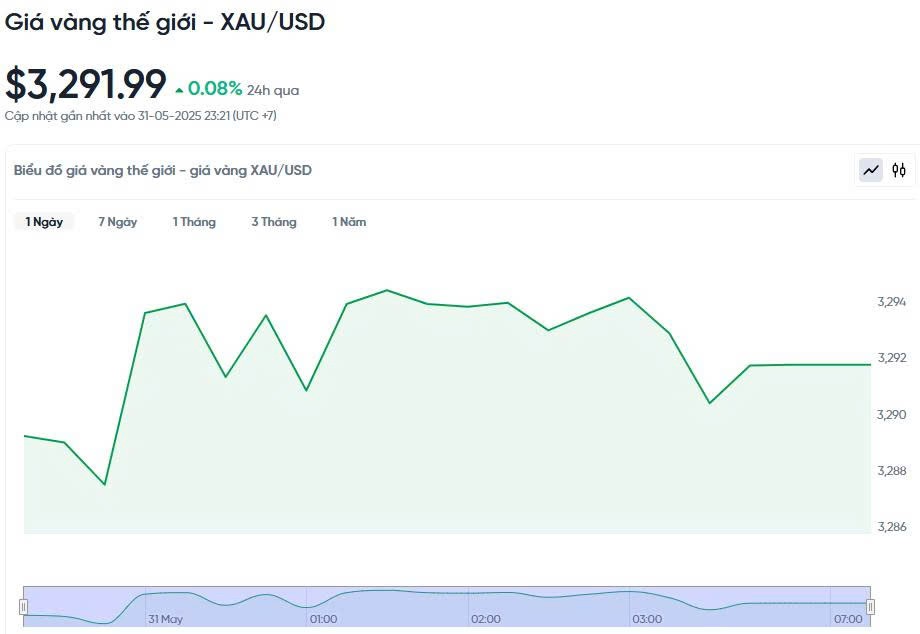This screenshot has height=634, width=920.
Task: Click the 03:00 marker in the navigator
Action: coord(647,619)
